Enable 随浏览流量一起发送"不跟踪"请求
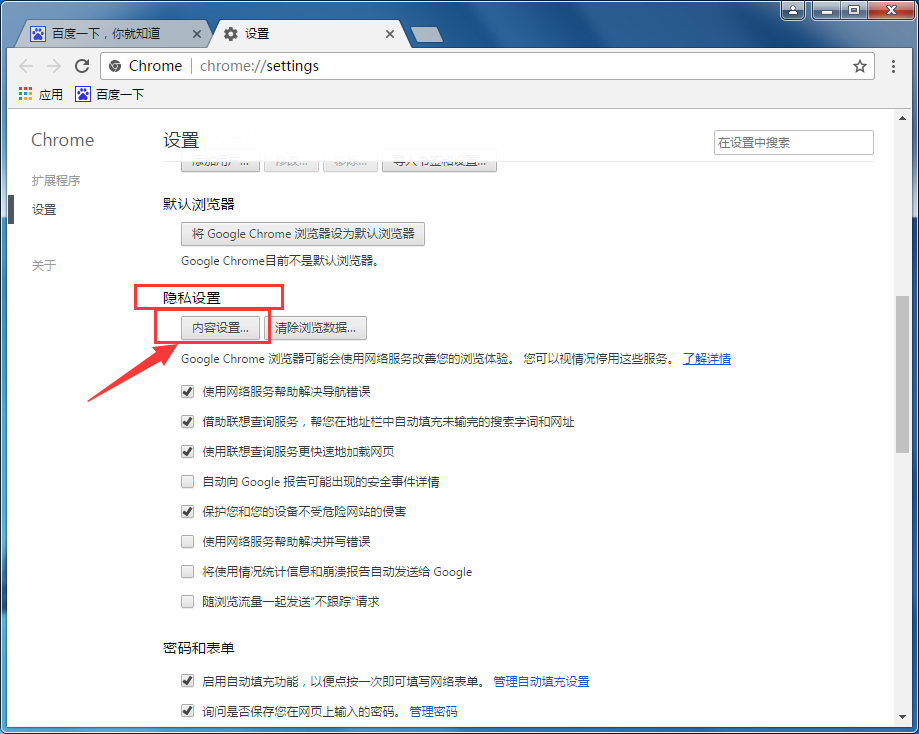The image size is (919, 734). point(187,601)
